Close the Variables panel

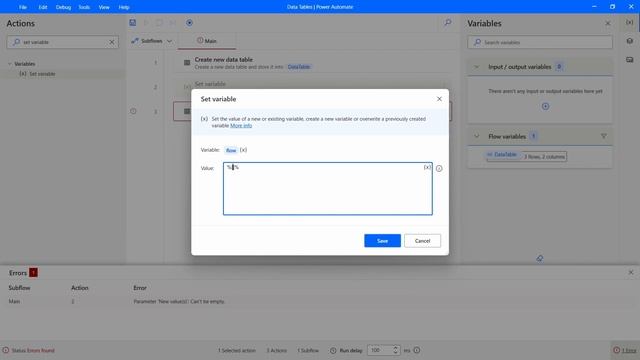608,23
